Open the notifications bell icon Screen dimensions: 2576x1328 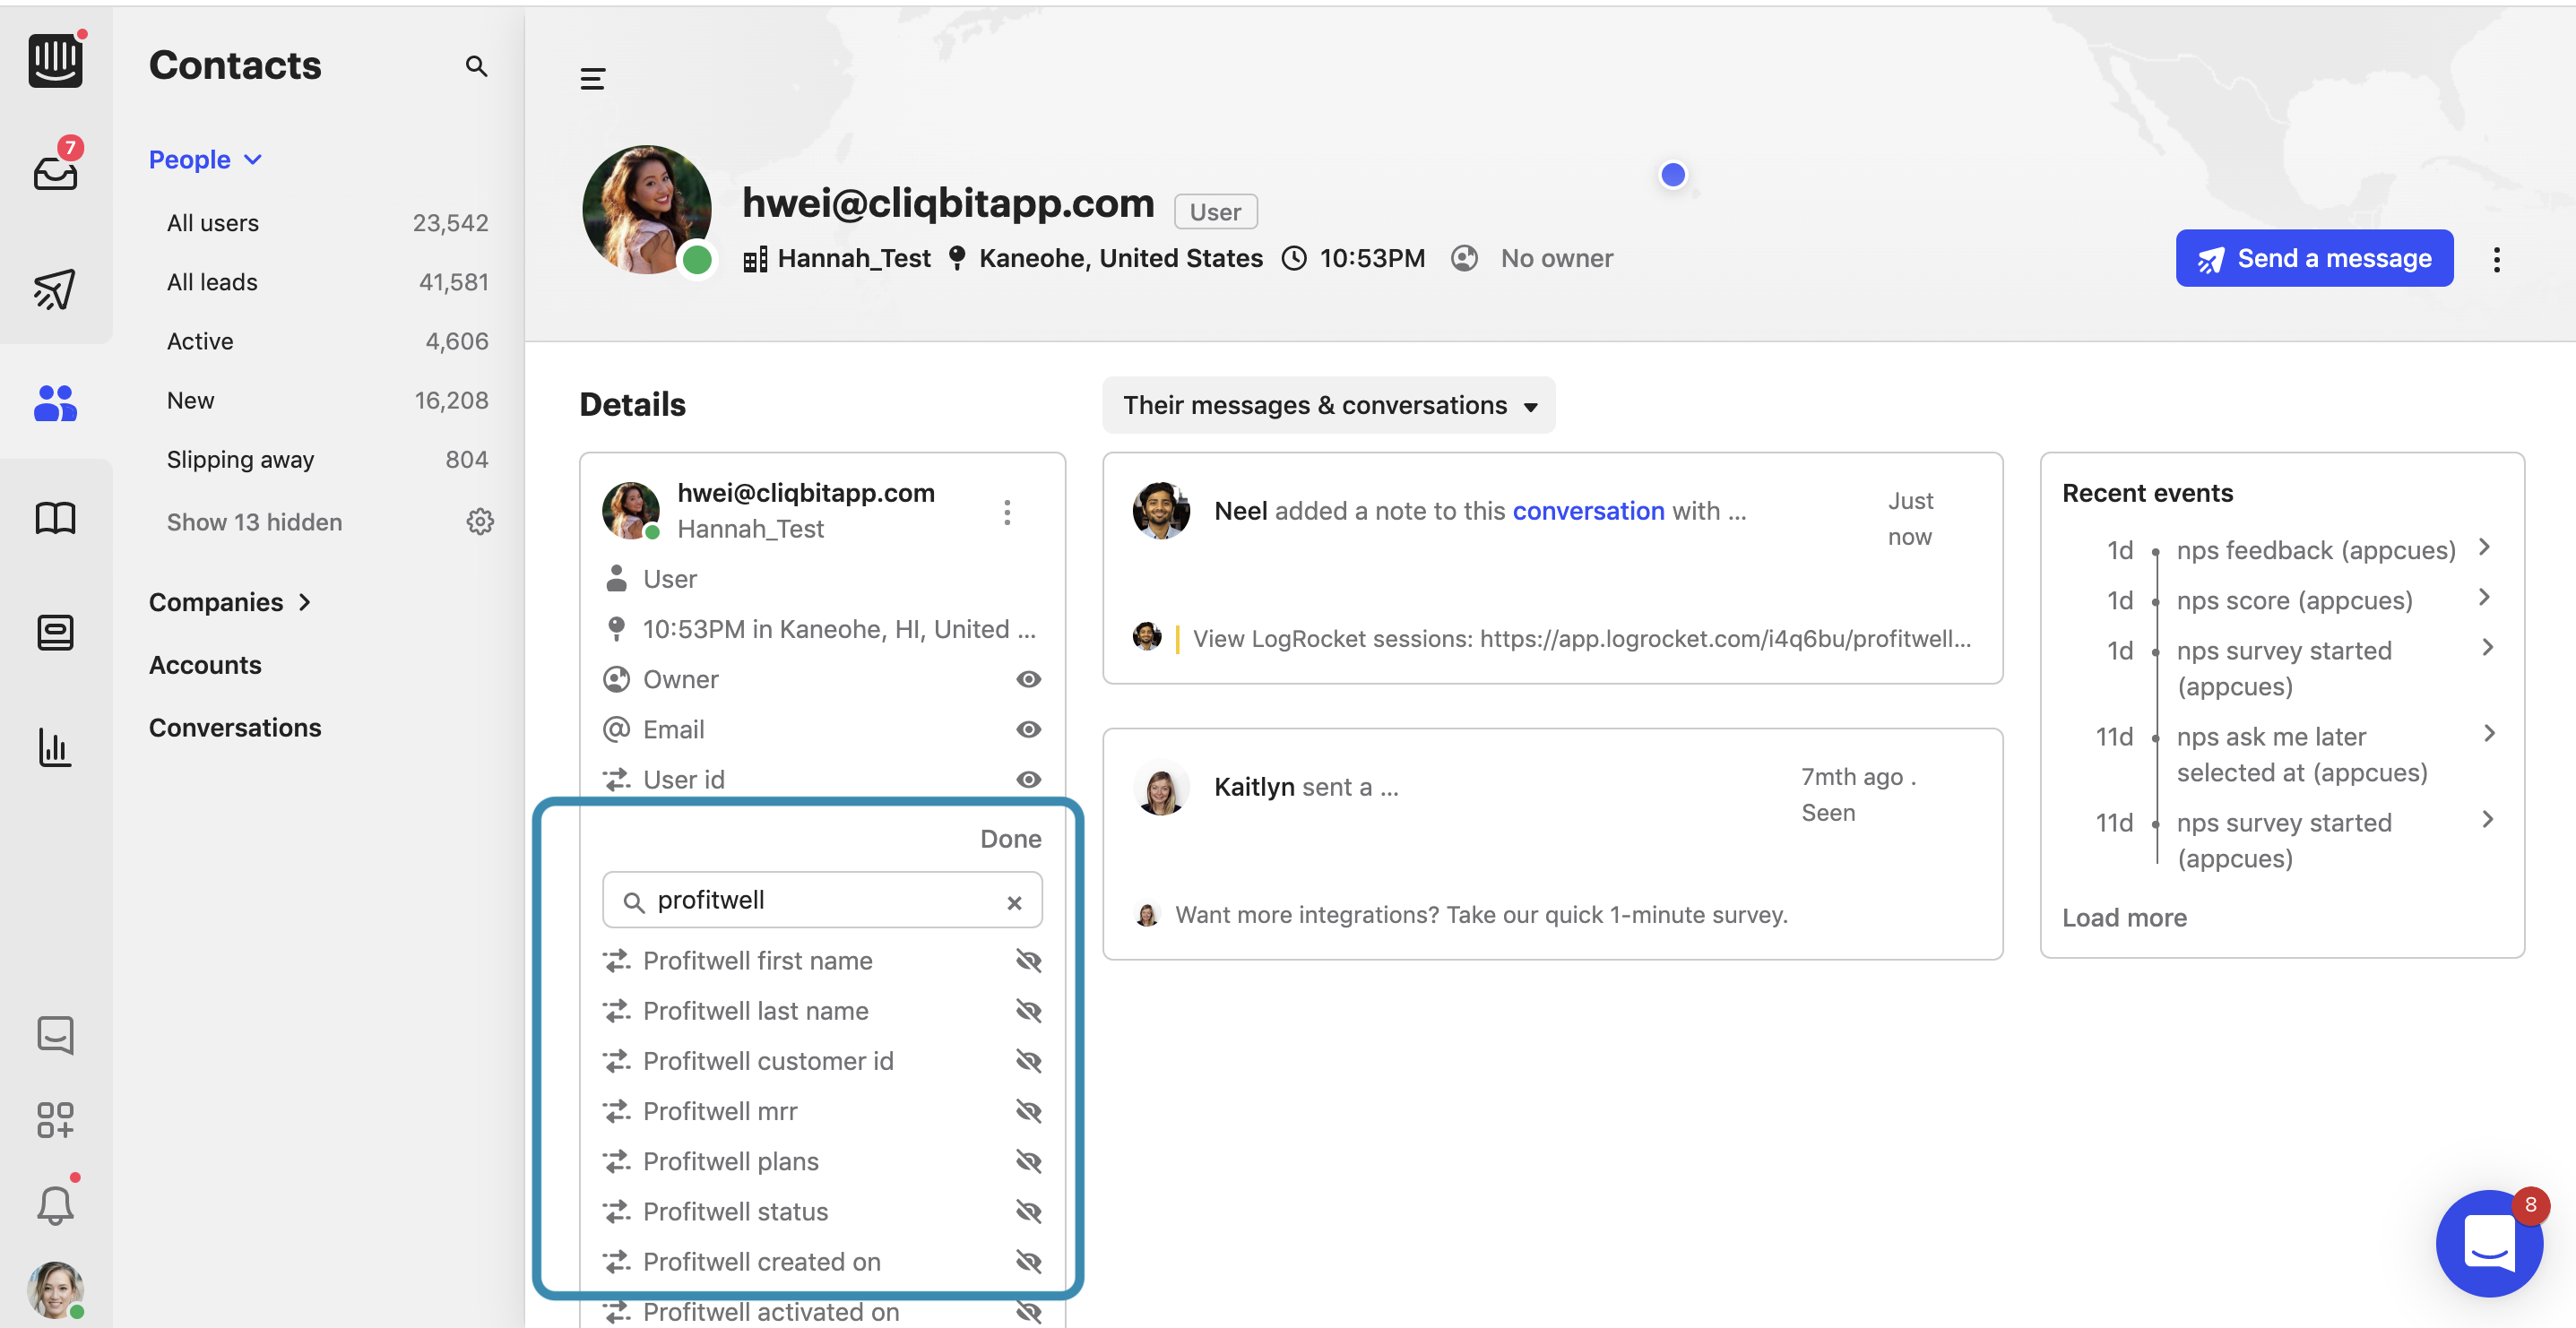coord(55,1205)
